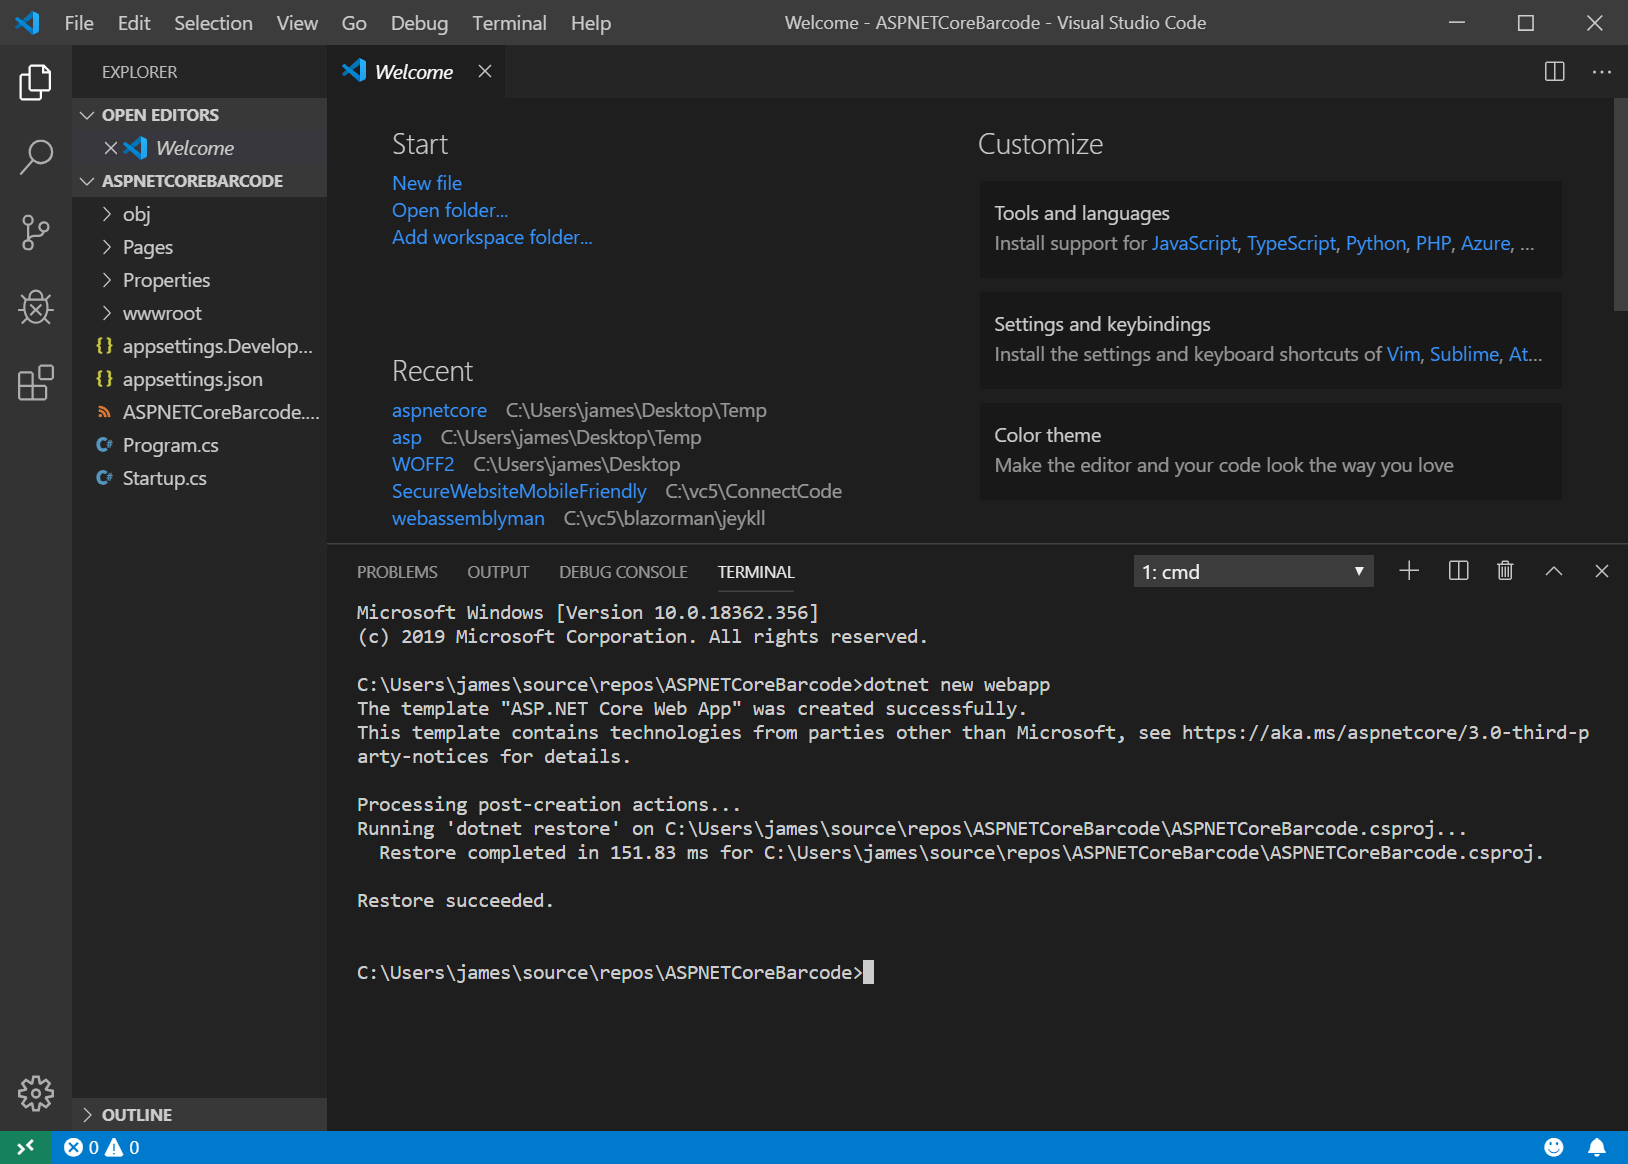
Task: Create a new terminal with plus icon
Action: point(1409,571)
